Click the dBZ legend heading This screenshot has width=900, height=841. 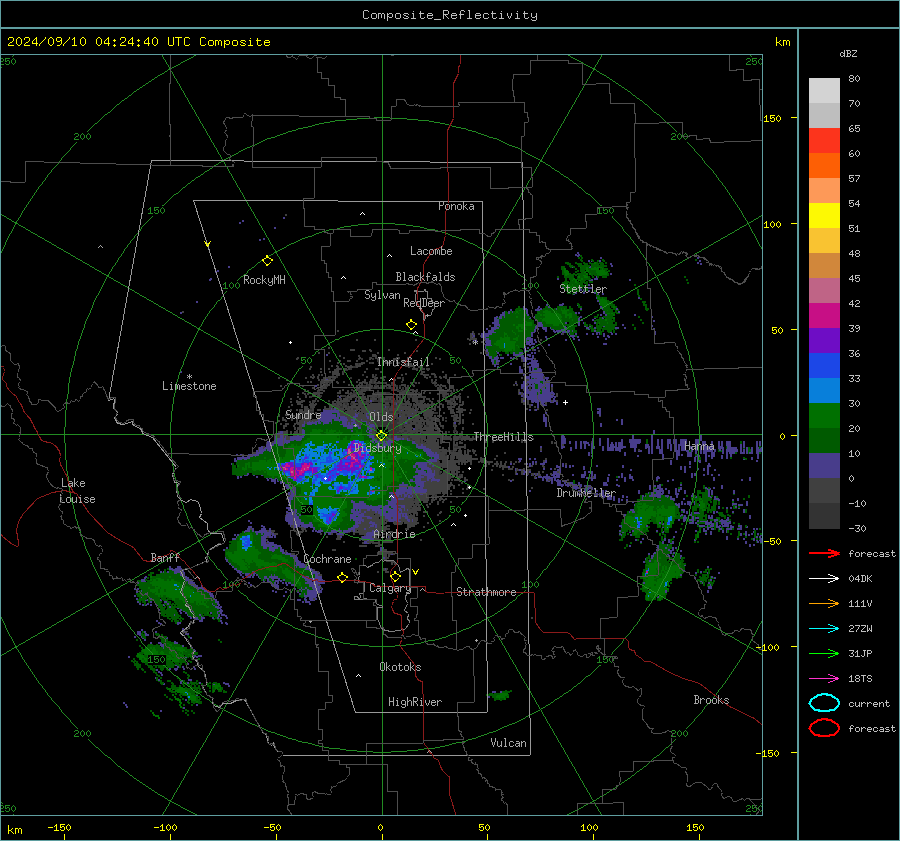[848, 53]
